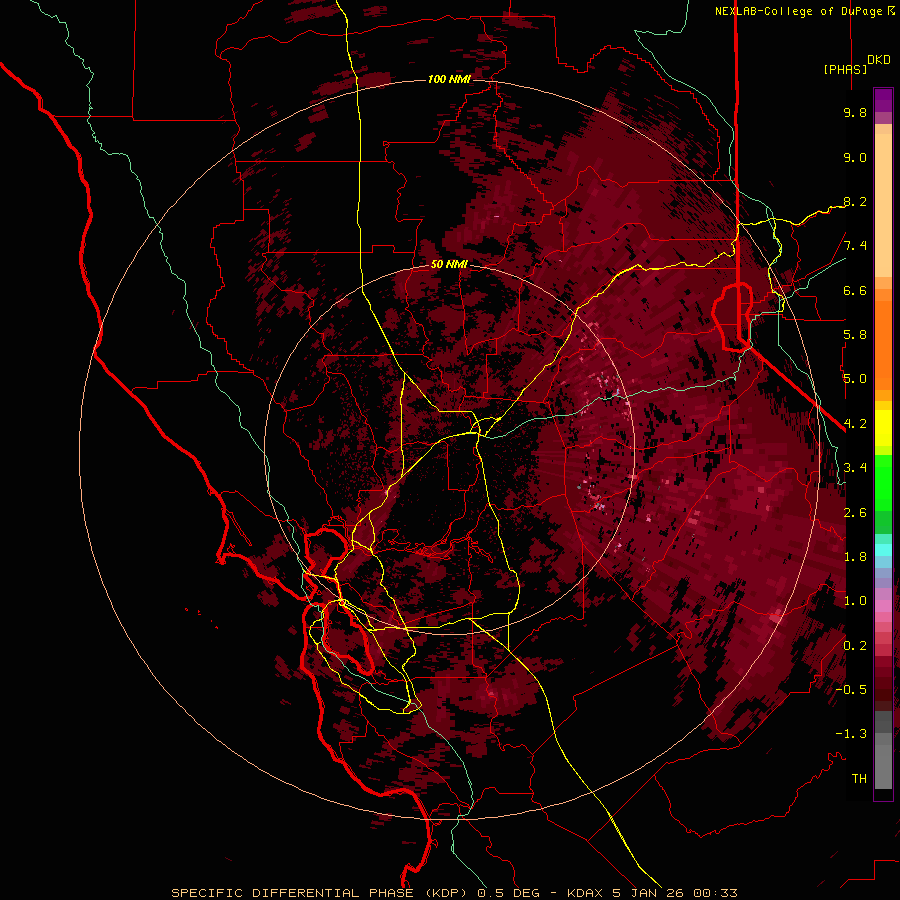
Task: Select the 5.8 scale value
Action: click(855, 335)
